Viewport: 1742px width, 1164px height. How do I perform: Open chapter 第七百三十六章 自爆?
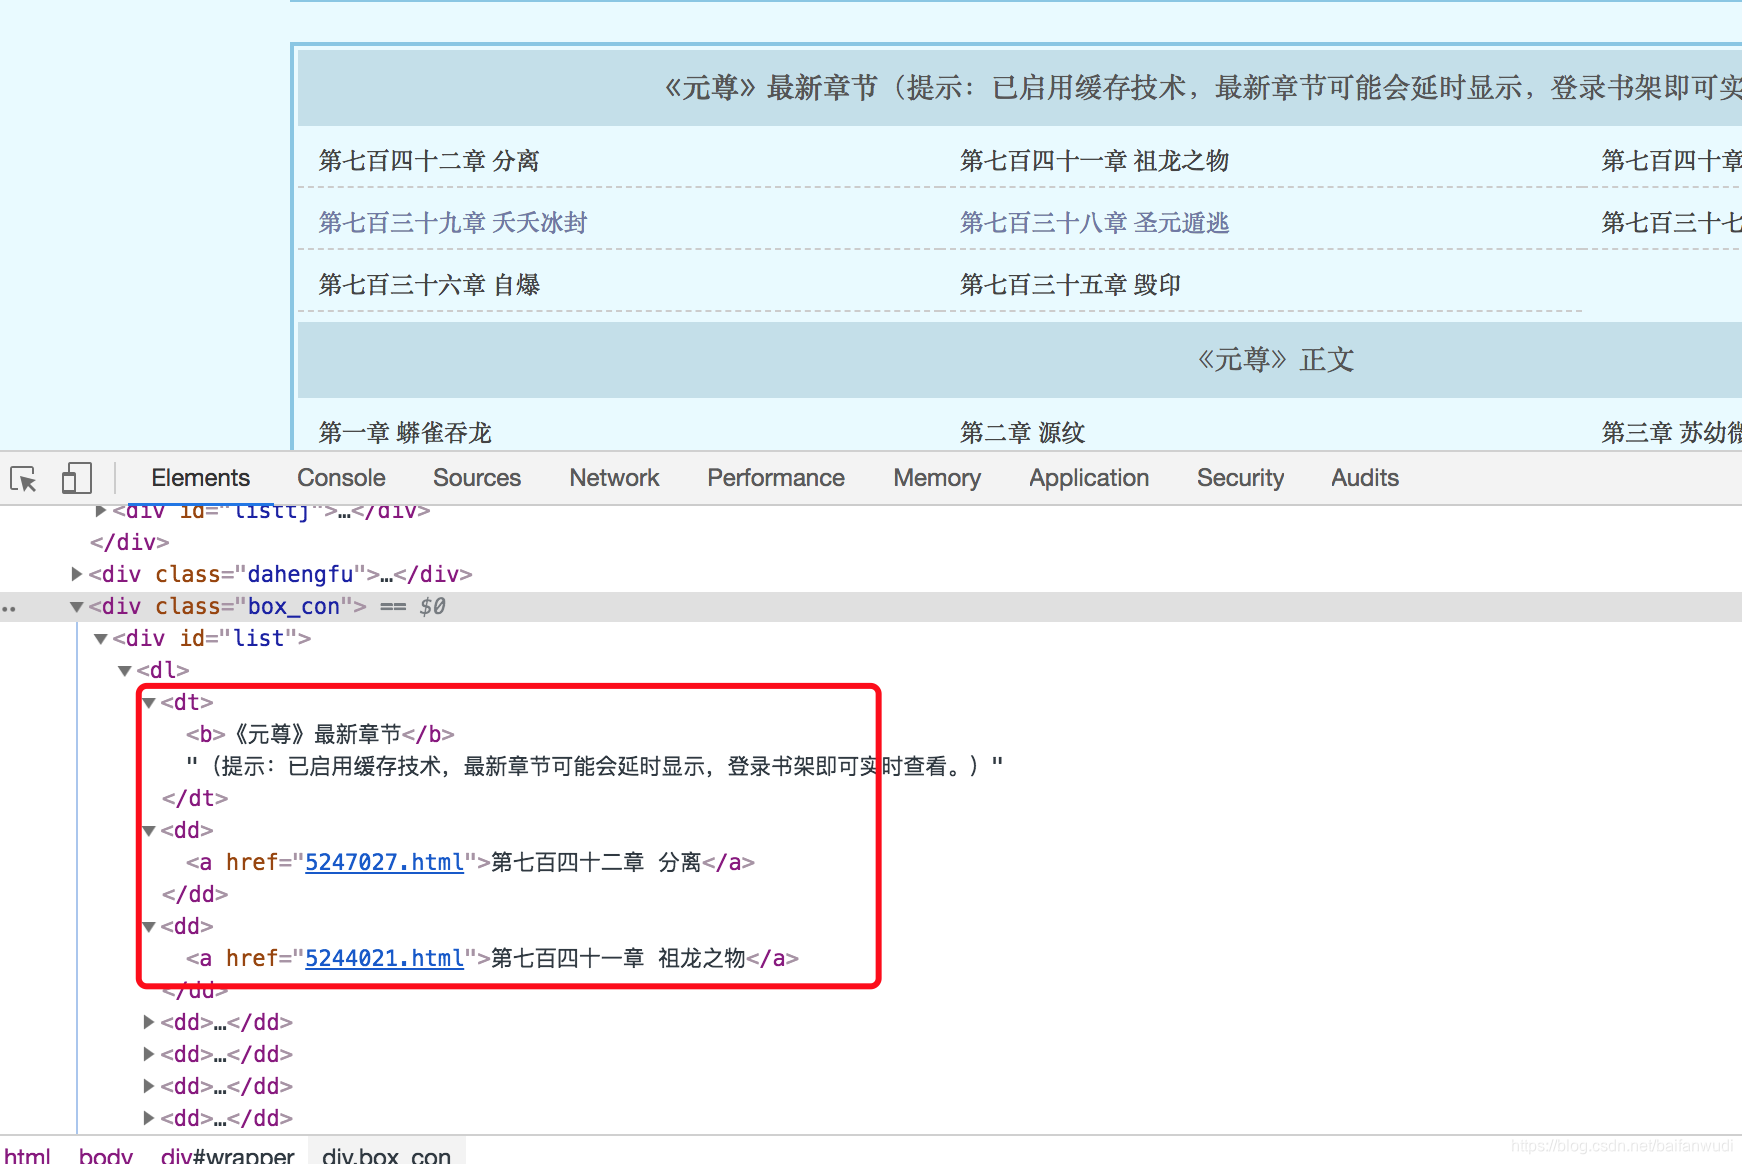tap(429, 285)
